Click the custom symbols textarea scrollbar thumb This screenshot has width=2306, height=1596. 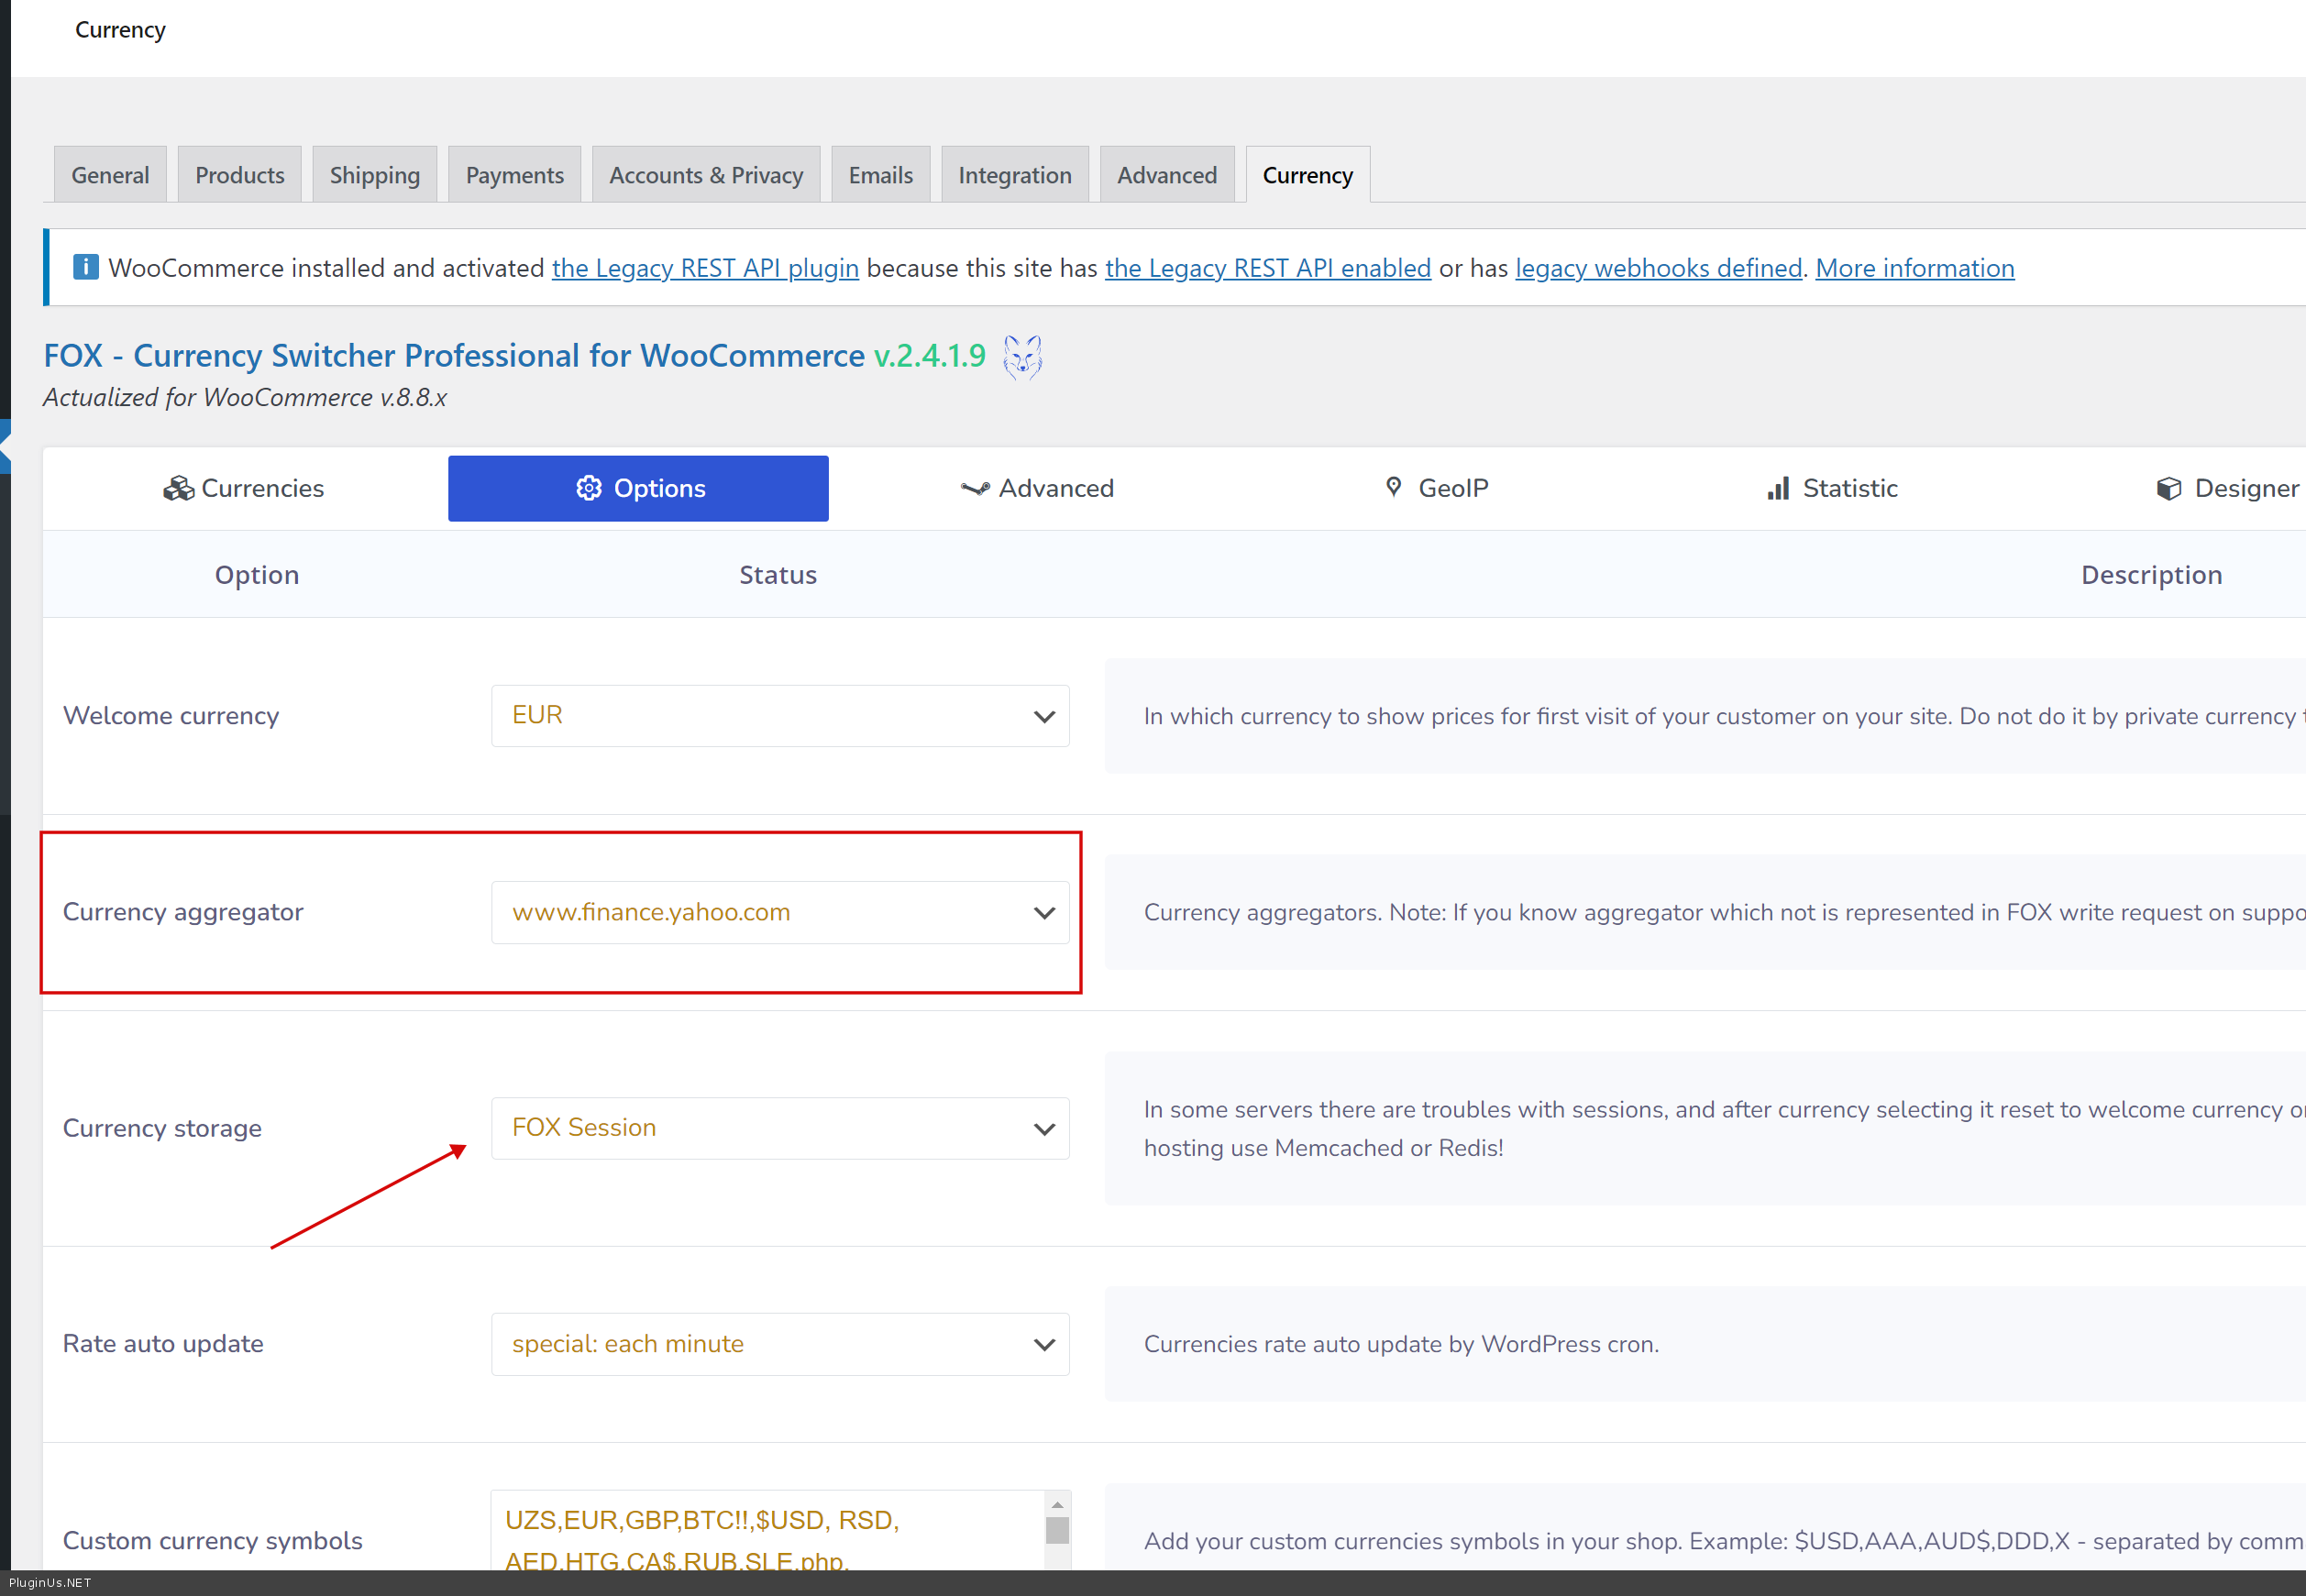point(1057,1531)
